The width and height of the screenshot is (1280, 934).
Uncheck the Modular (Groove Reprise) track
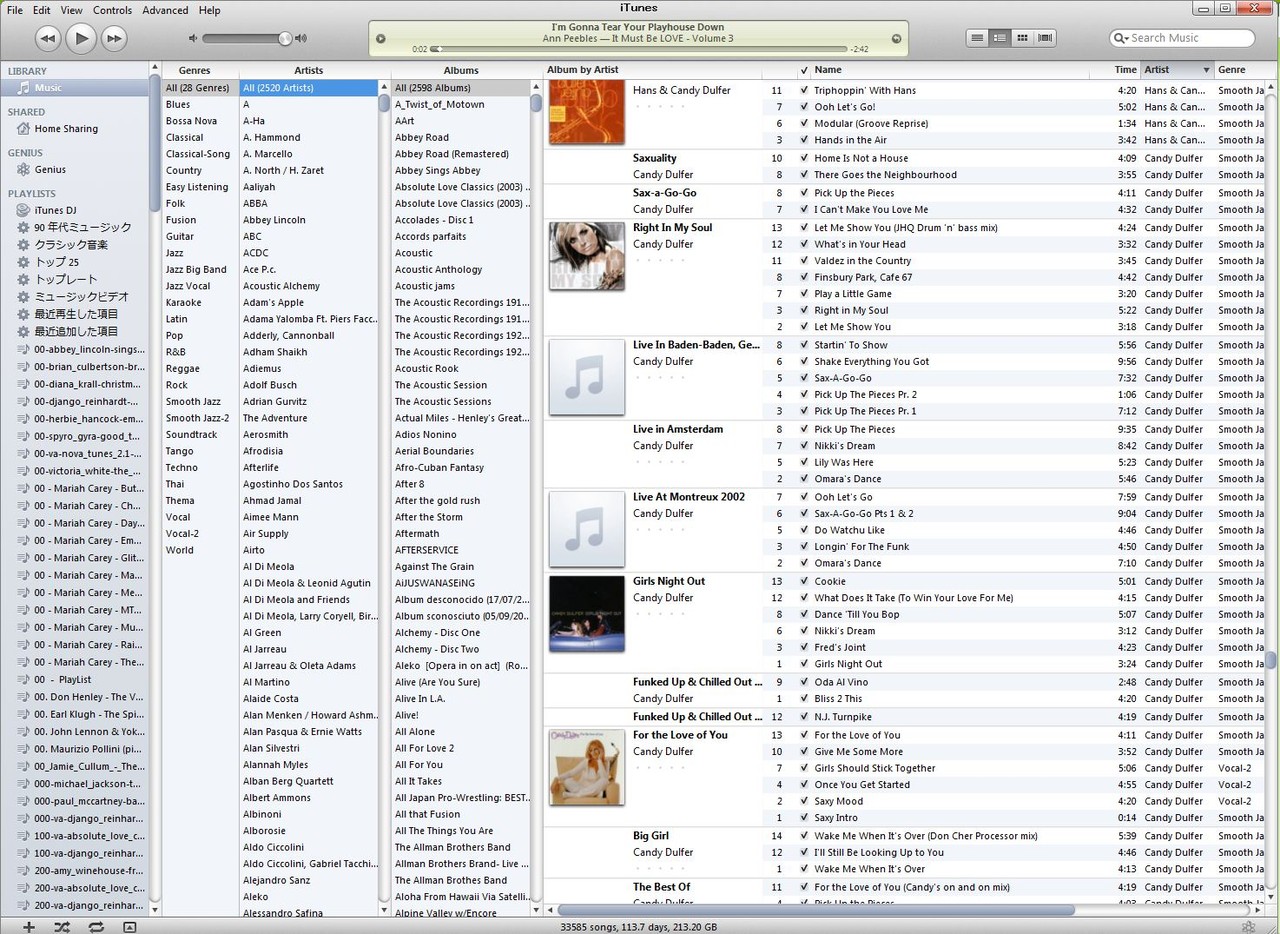pyautogui.click(x=804, y=123)
